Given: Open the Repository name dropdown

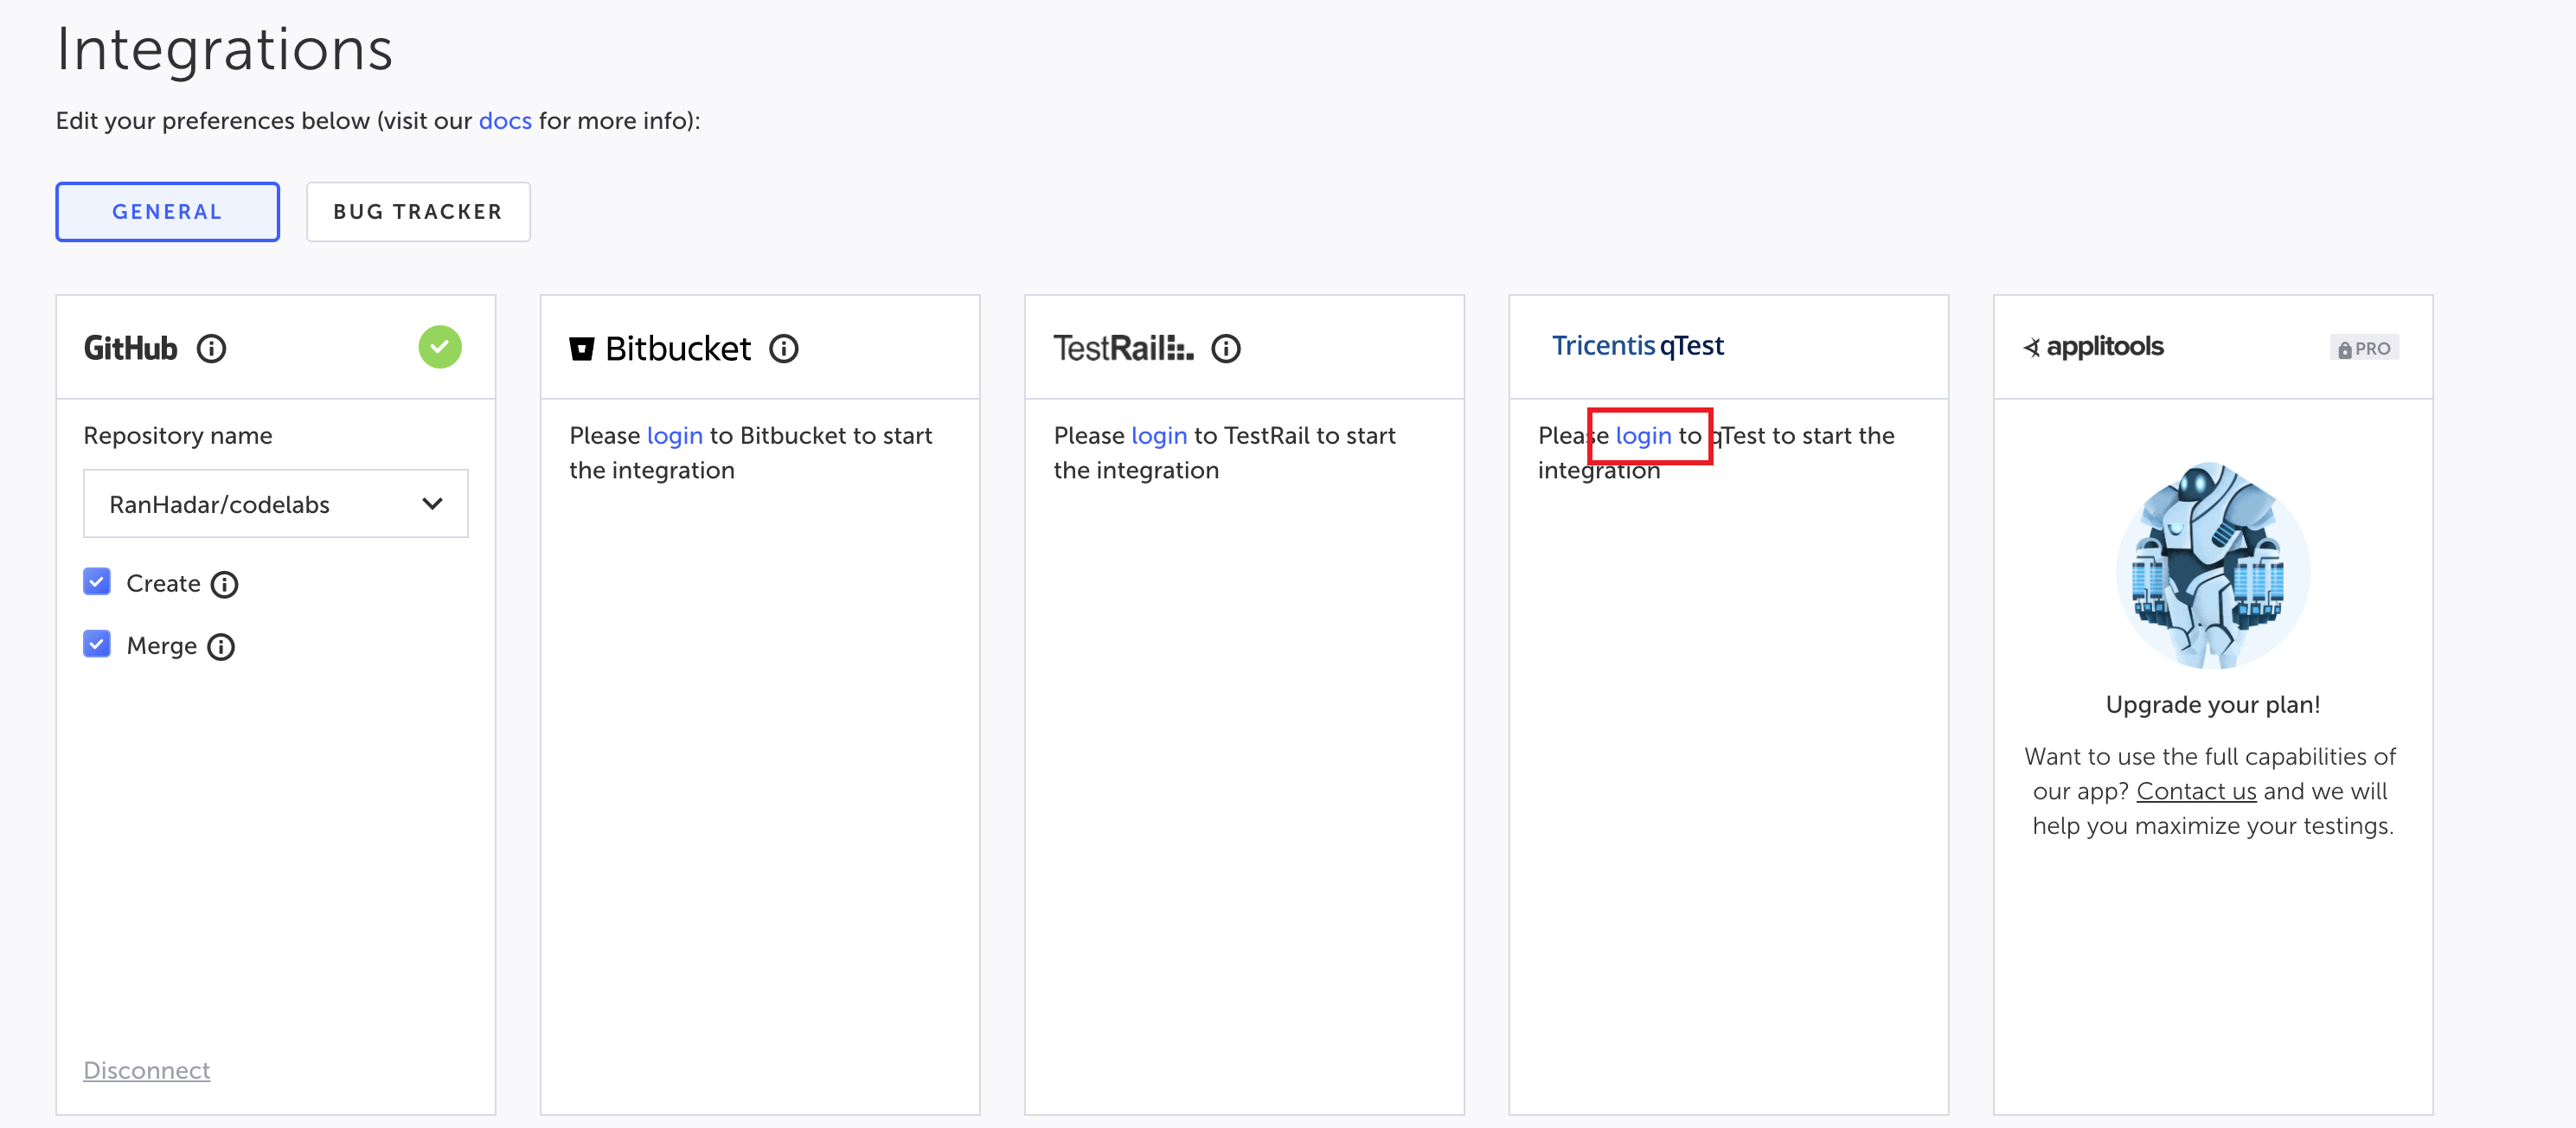Looking at the screenshot, I should click(275, 504).
